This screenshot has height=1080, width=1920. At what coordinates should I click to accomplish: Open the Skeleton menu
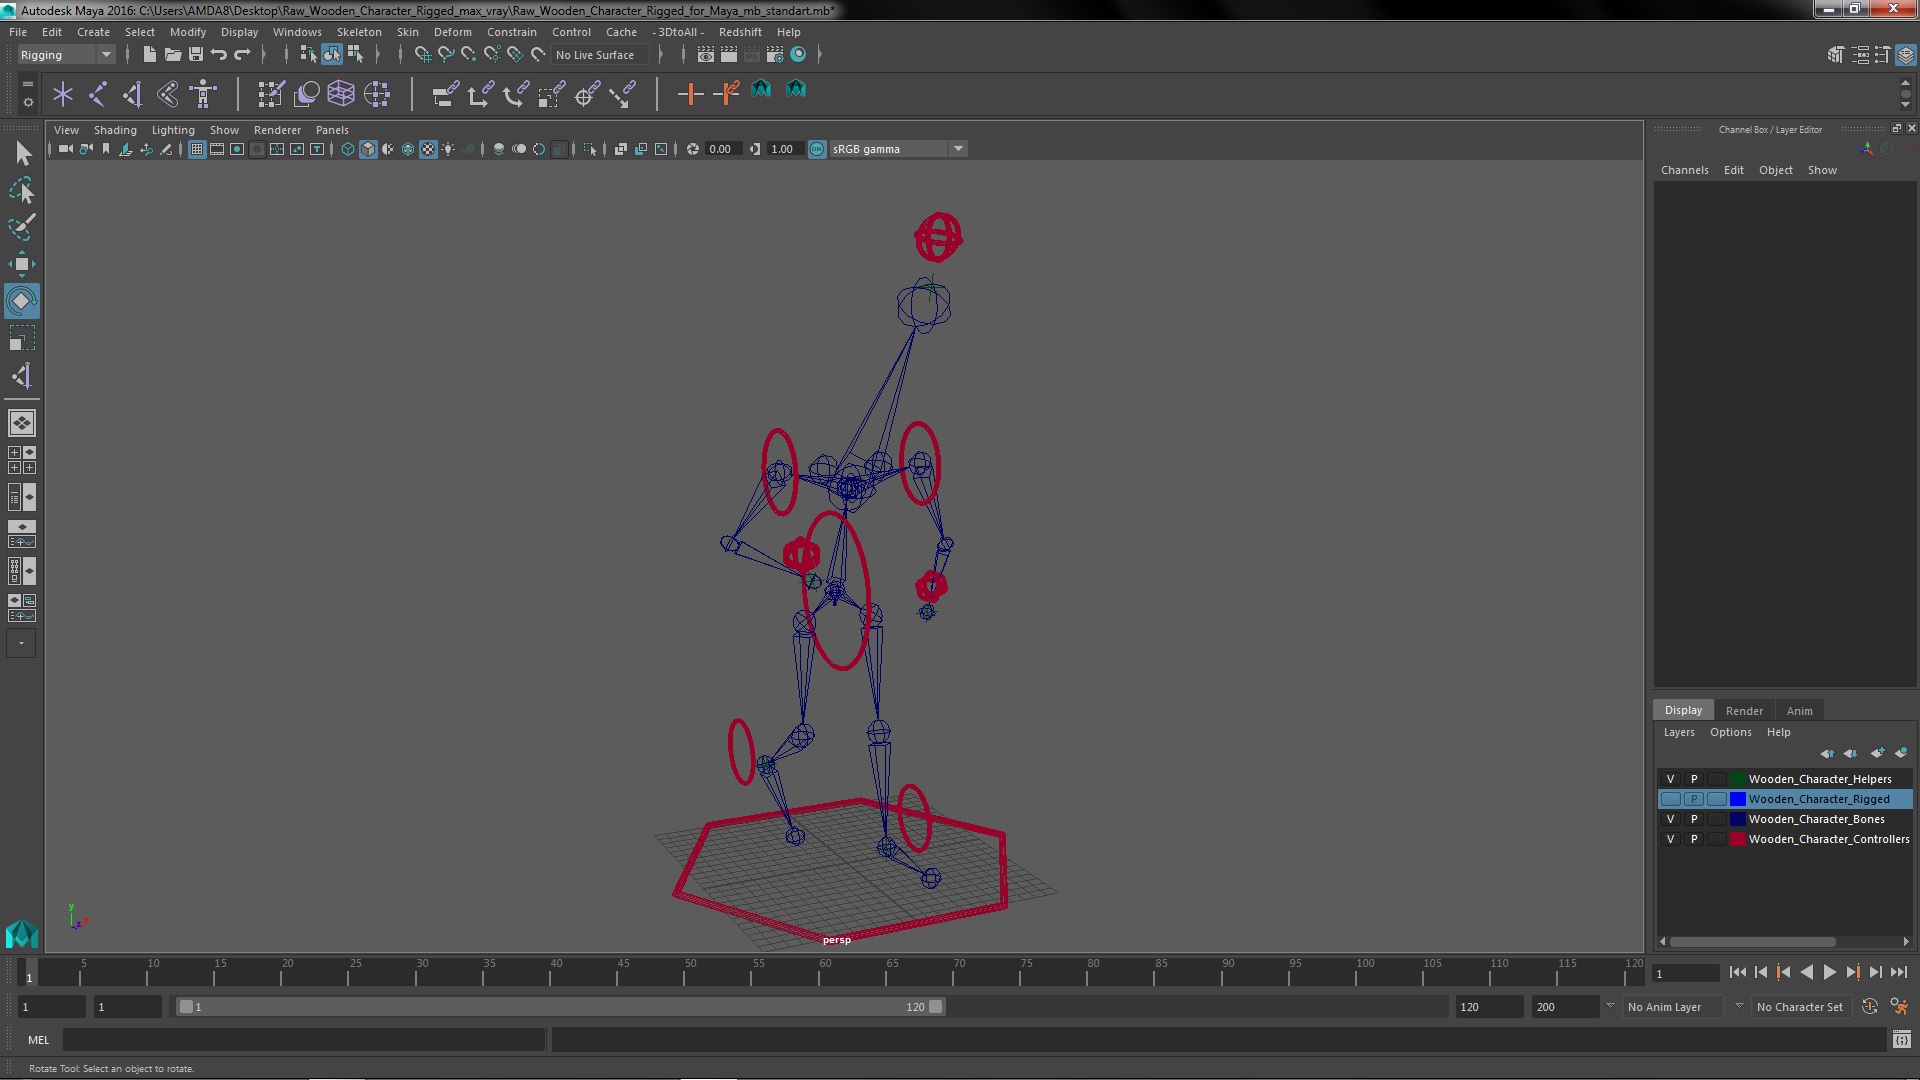(358, 32)
